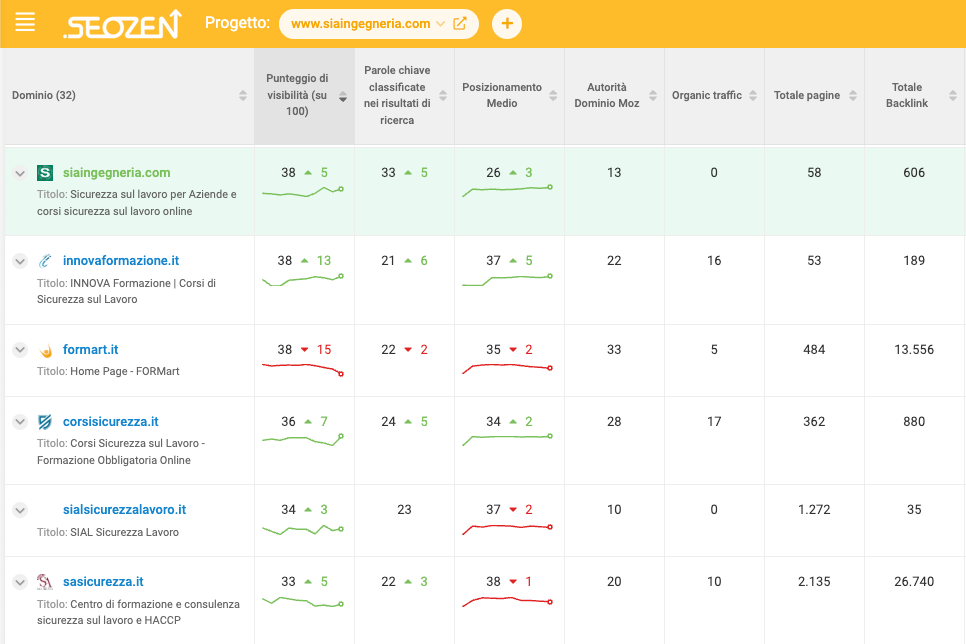The image size is (966, 644).
Task: Expand the corsisicurezza.it row
Action: 20,422
